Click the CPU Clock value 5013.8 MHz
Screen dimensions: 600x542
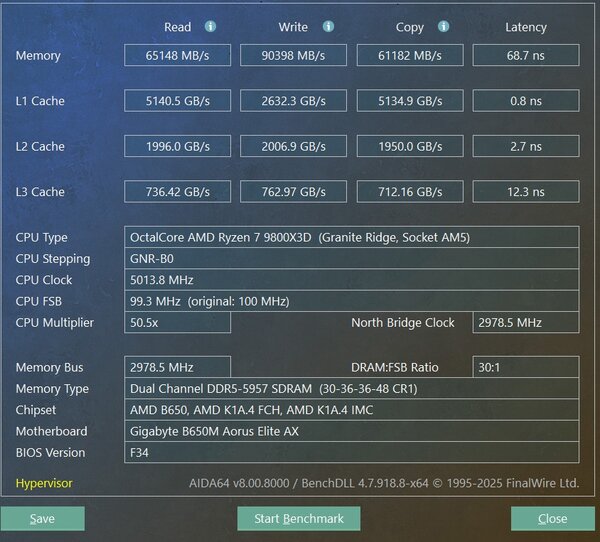click(x=352, y=280)
